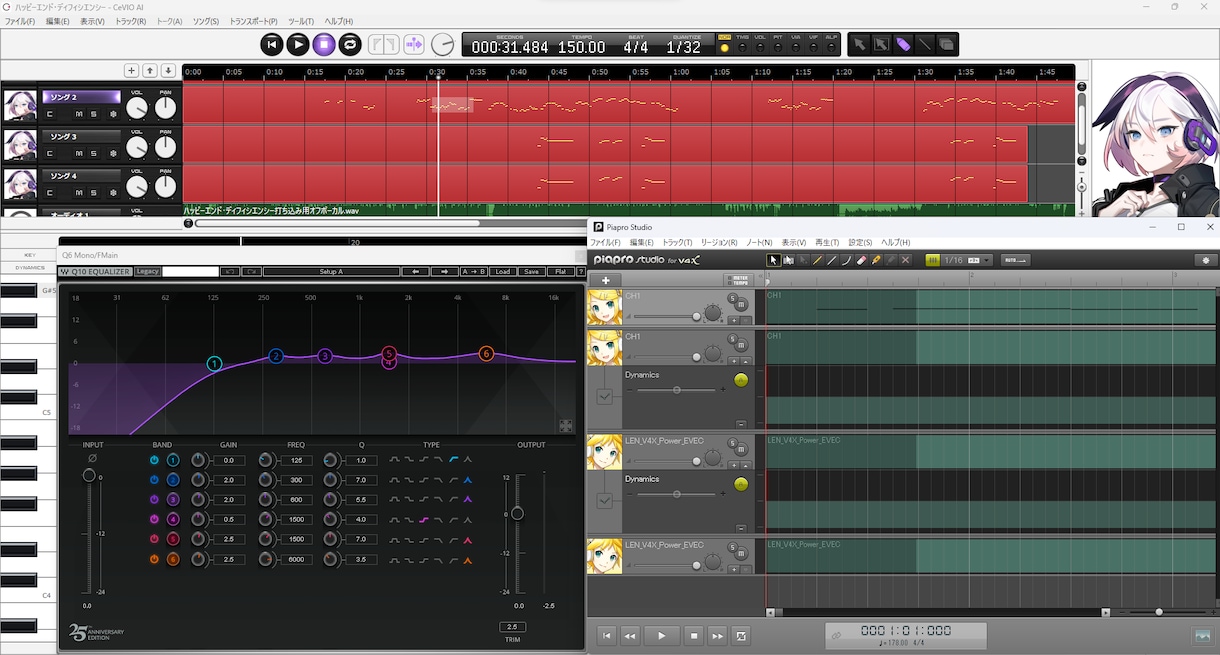
Task: Solo the ソング 3 track
Action: [x=94, y=153]
